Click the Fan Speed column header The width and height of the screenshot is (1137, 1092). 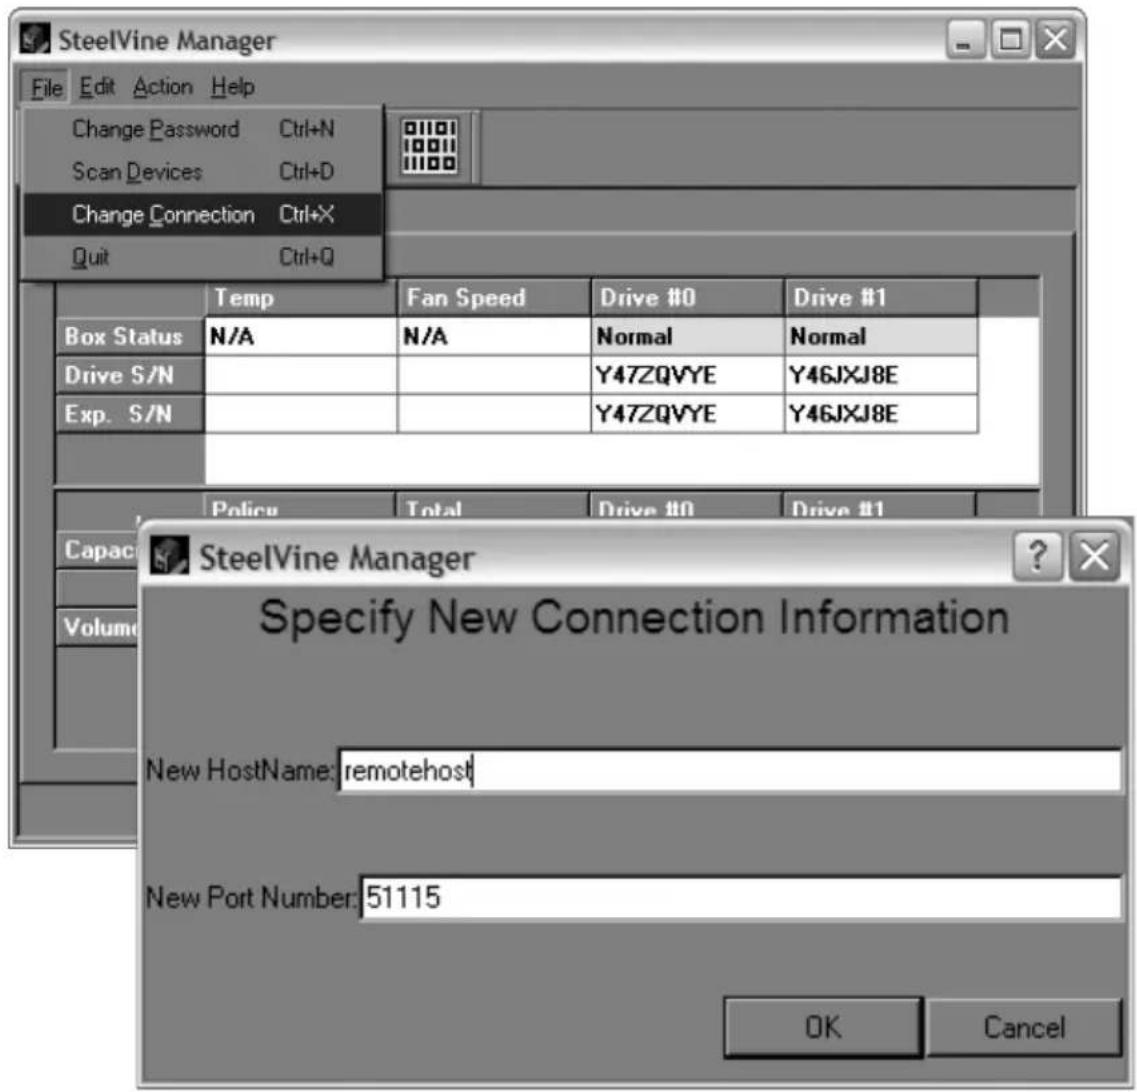(494, 298)
